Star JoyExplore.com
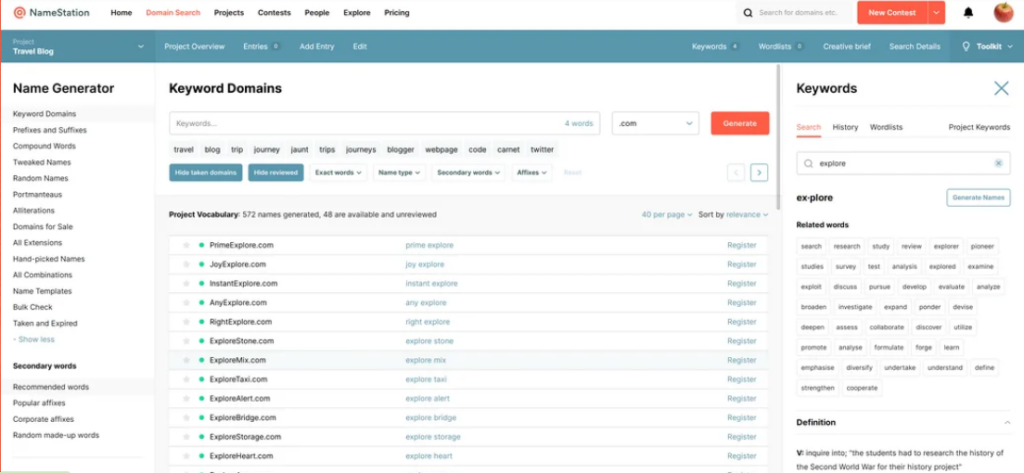1024x473 pixels. [x=186, y=265]
